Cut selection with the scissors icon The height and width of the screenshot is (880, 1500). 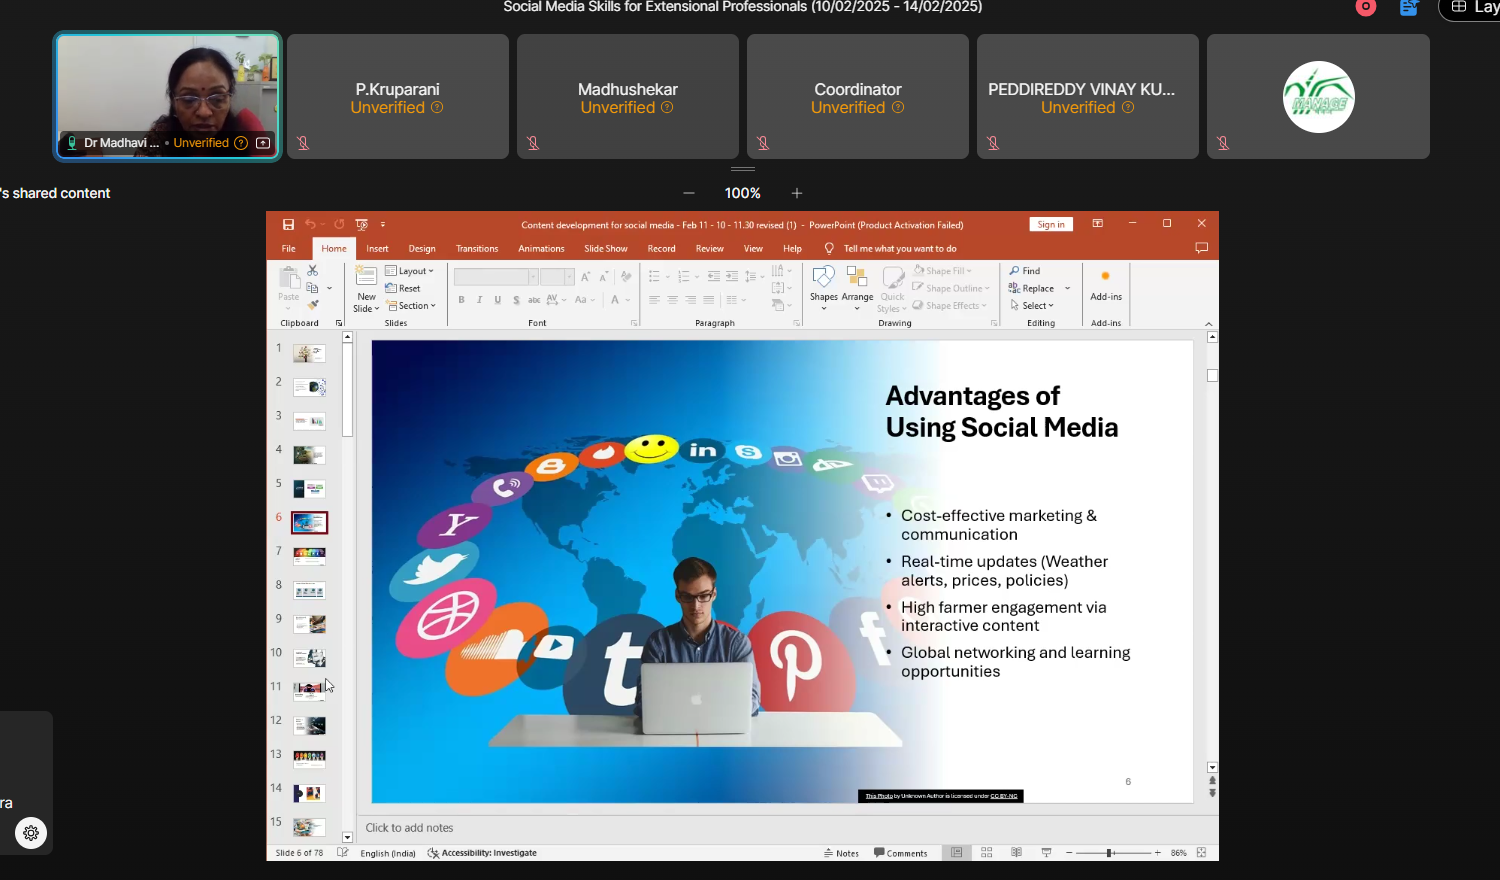(x=312, y=271)
